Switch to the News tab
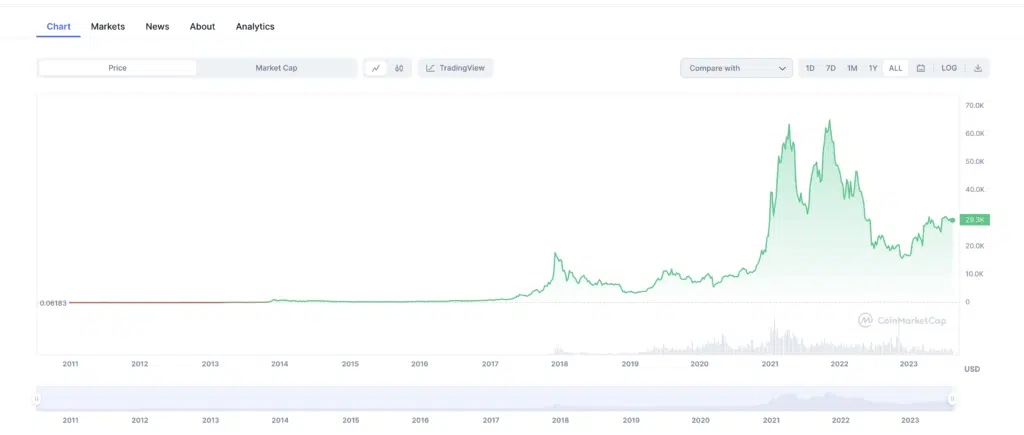Screen dimensions: 1024x435 click(157, 26)
